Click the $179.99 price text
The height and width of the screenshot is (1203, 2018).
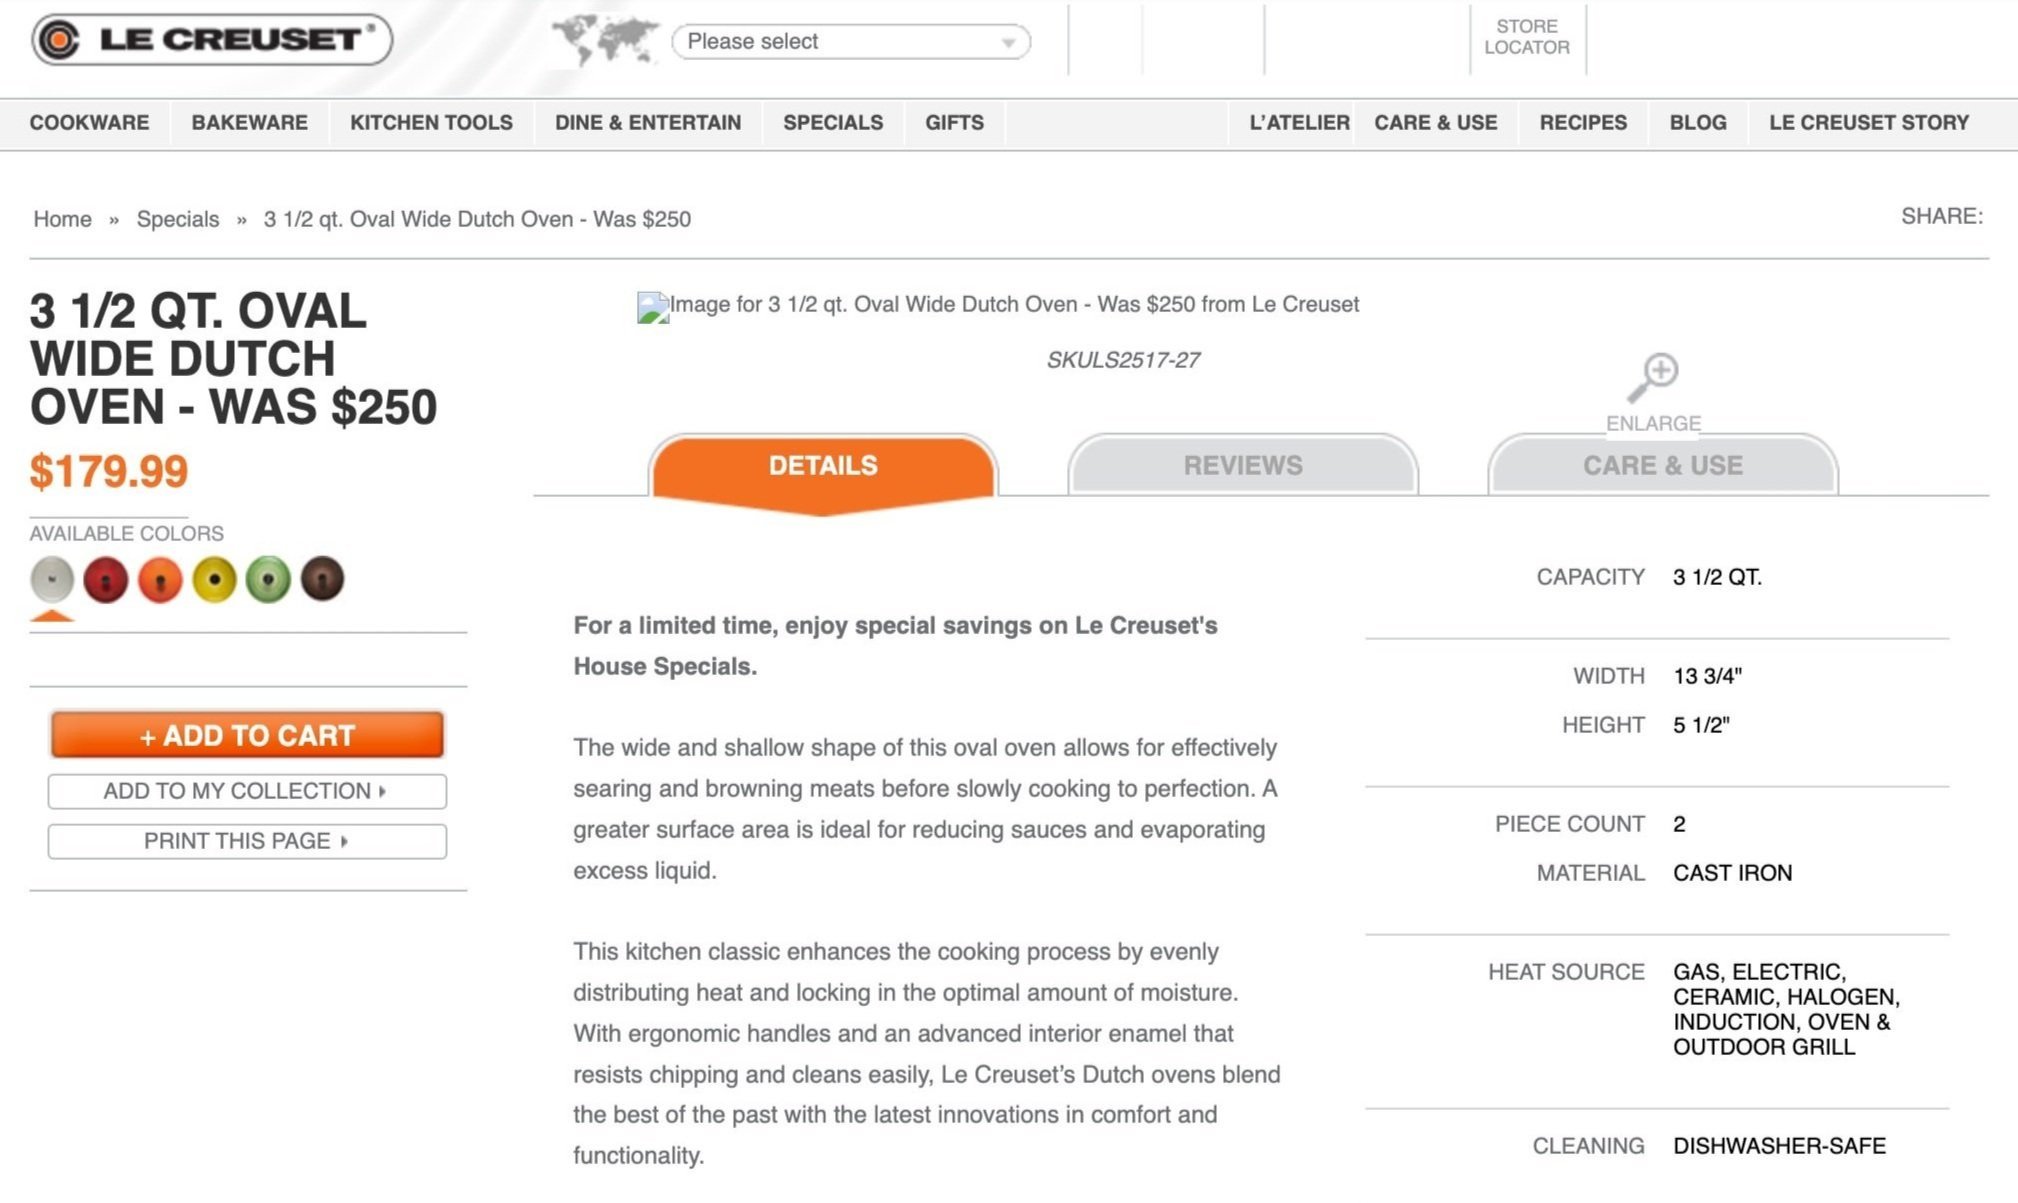(x=109, y=471)
